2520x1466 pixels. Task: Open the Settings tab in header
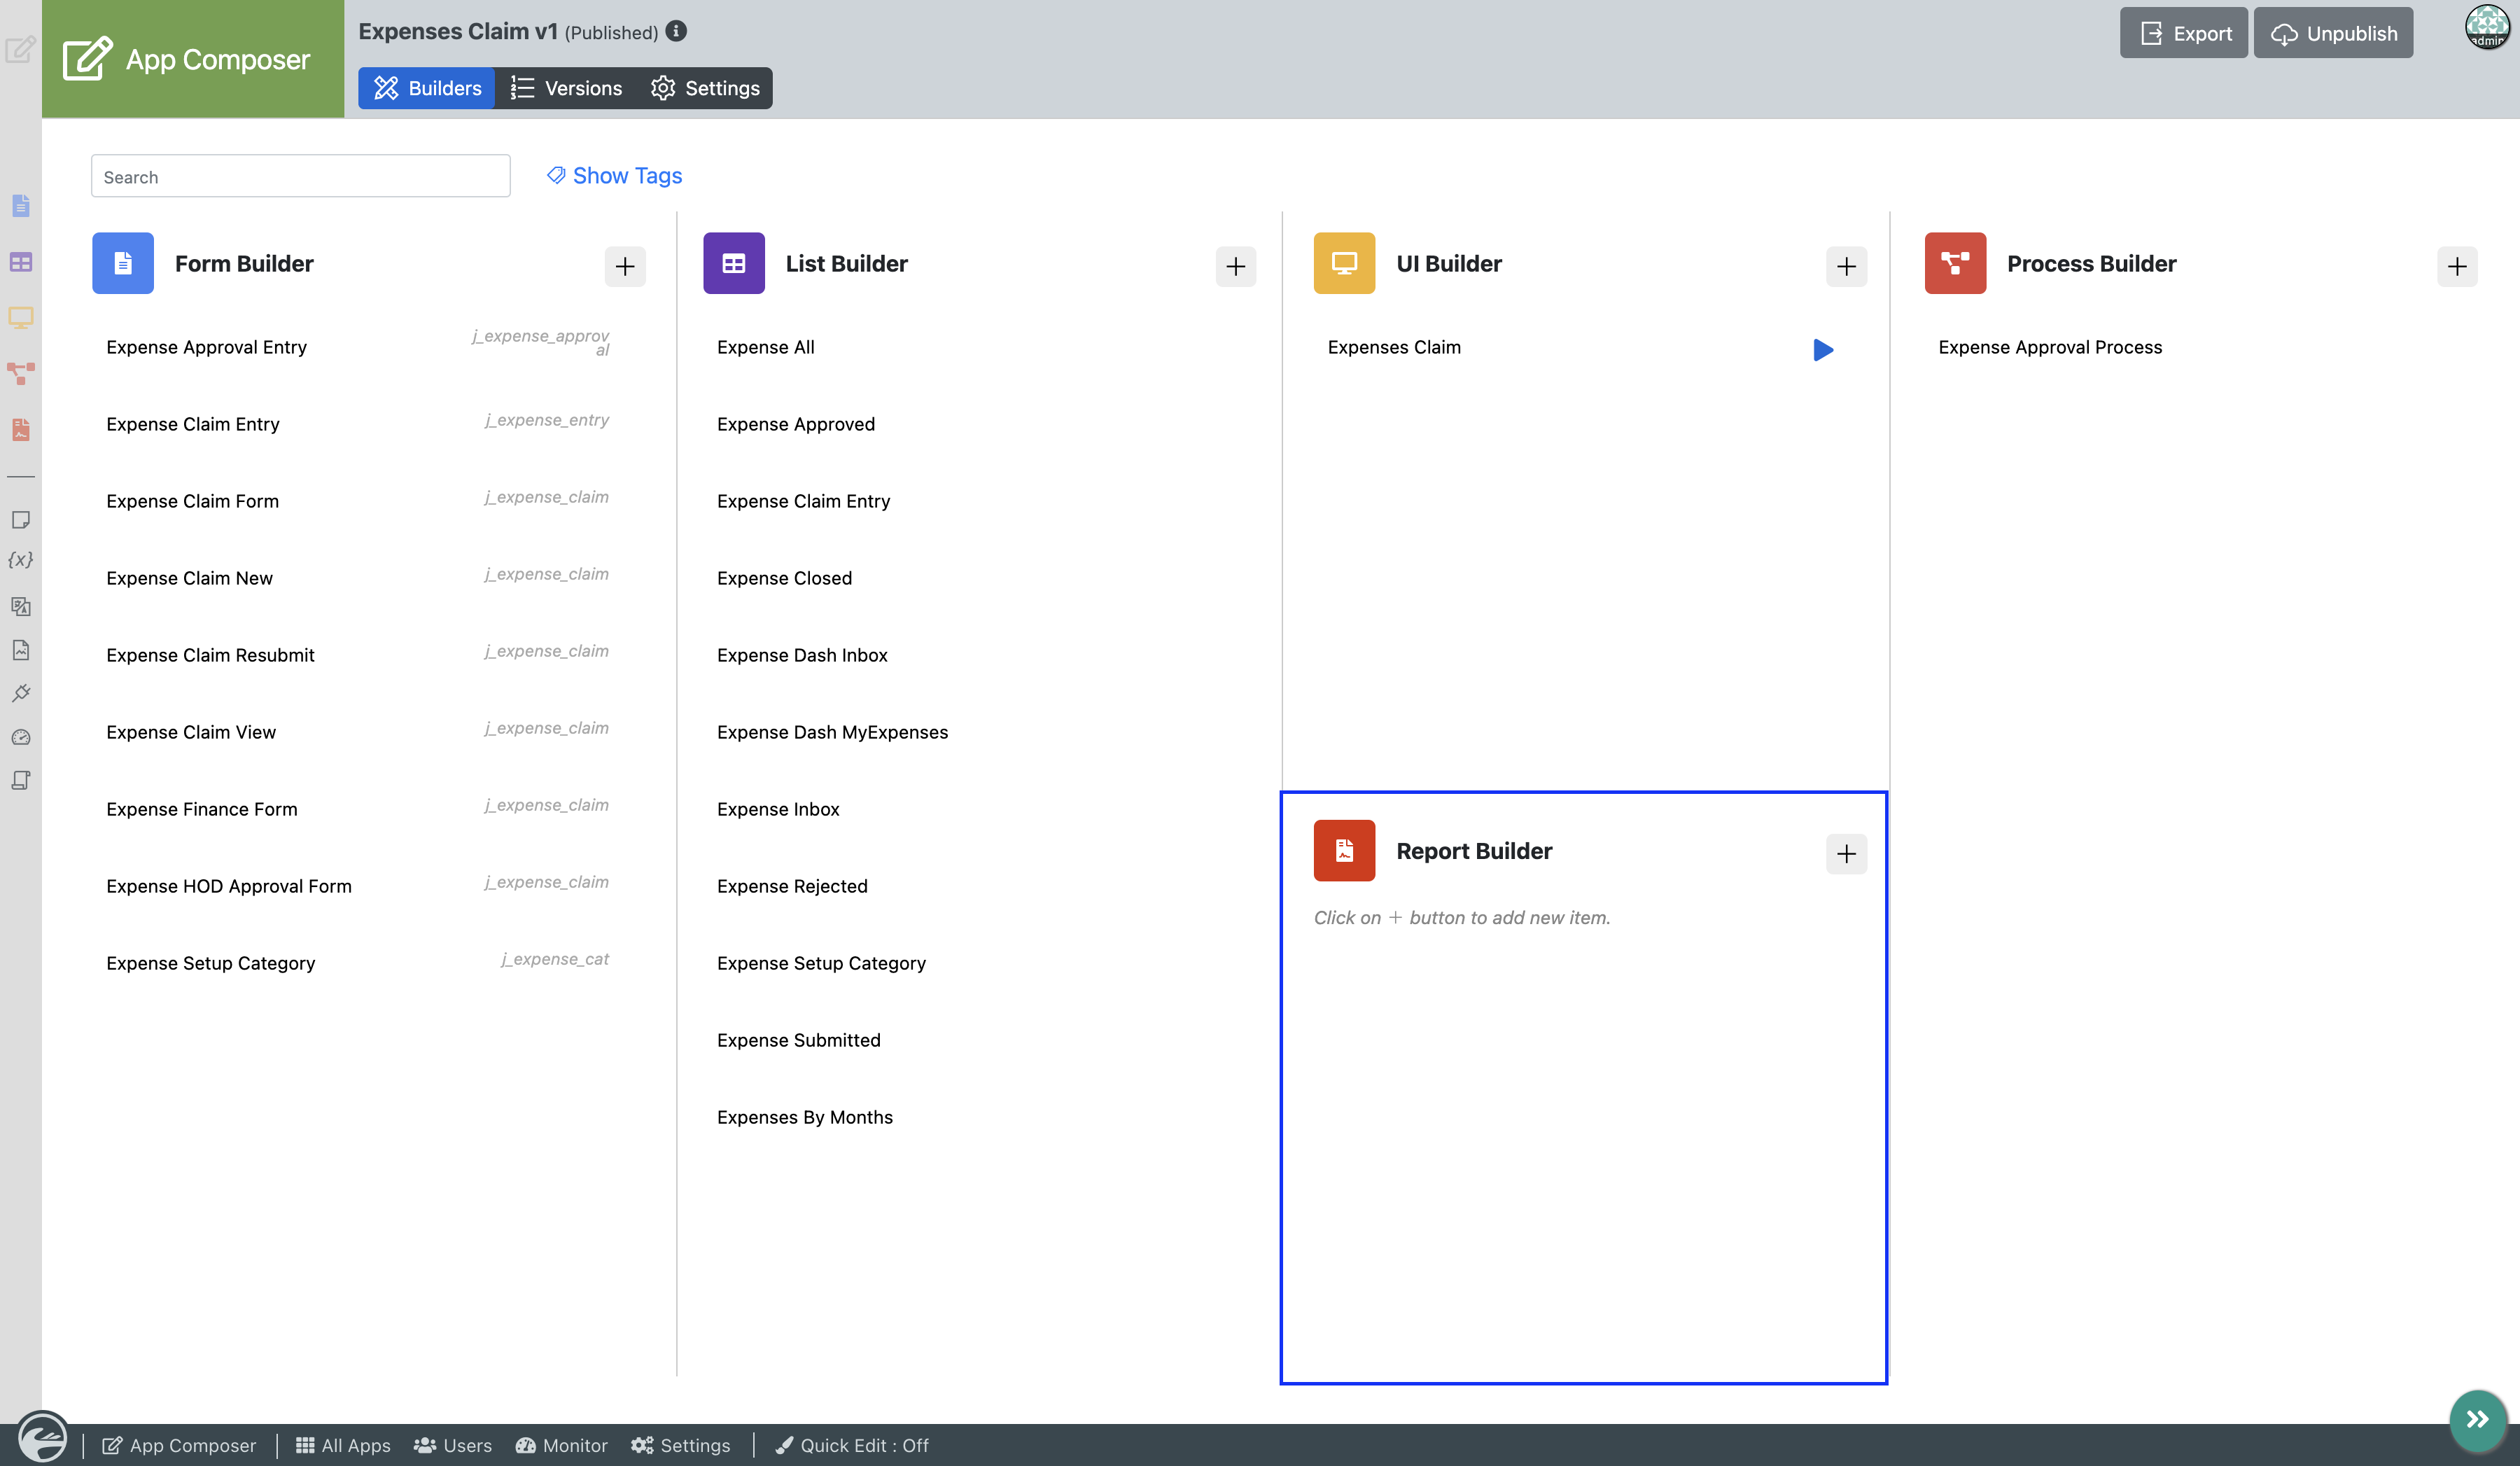705,88
